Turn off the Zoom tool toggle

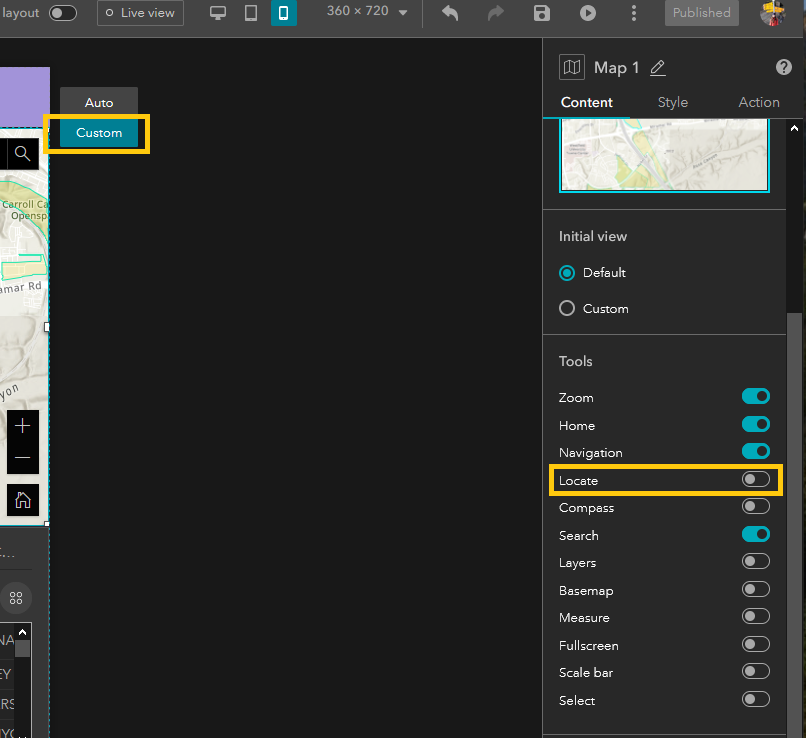(x=755, y=397)
